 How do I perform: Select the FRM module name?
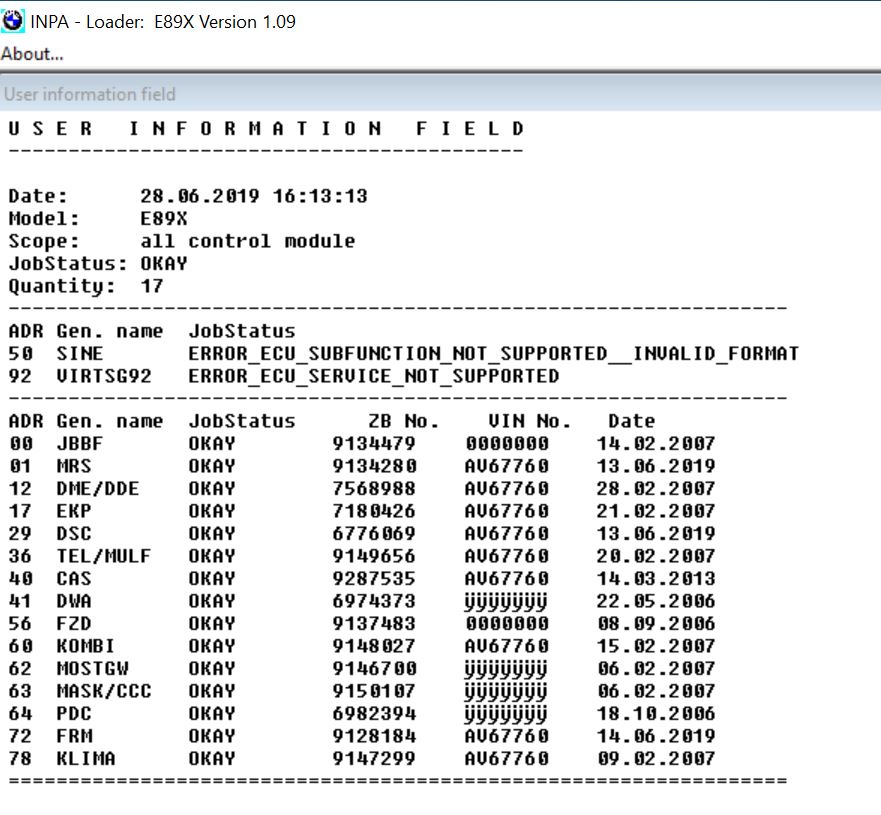coord(75,736)
